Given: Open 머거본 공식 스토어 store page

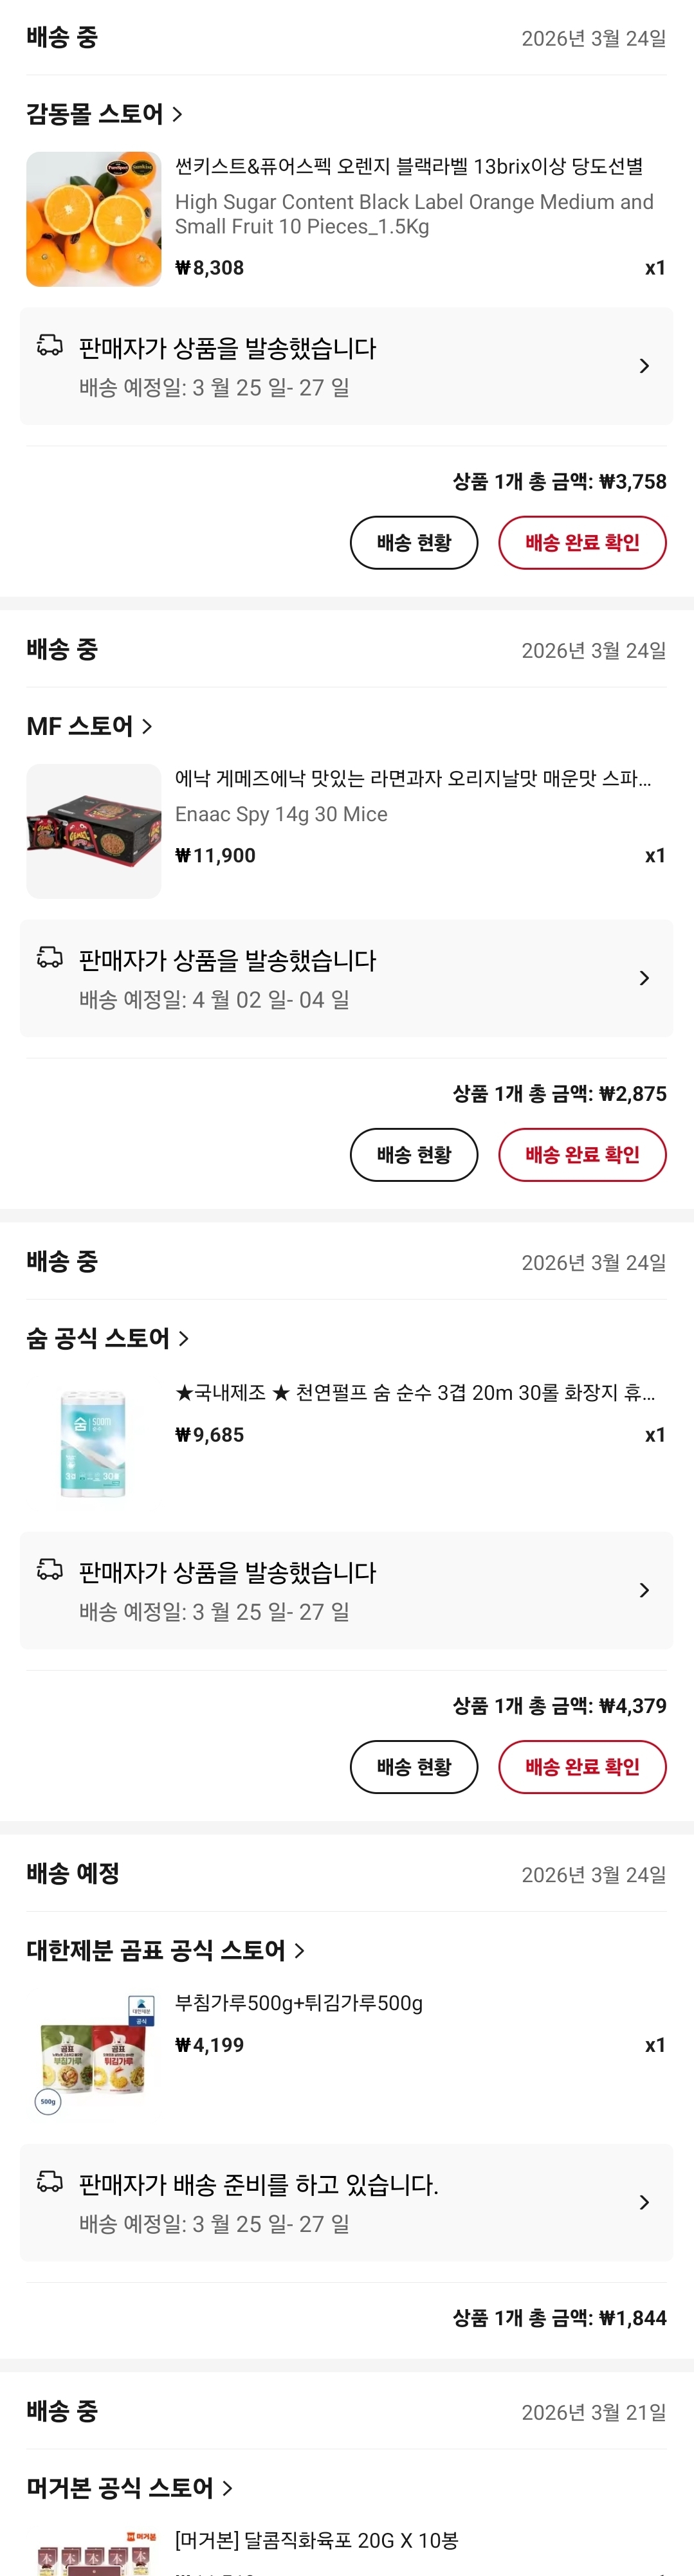Looking at the screenshot, I should (x=129, y=2487).
